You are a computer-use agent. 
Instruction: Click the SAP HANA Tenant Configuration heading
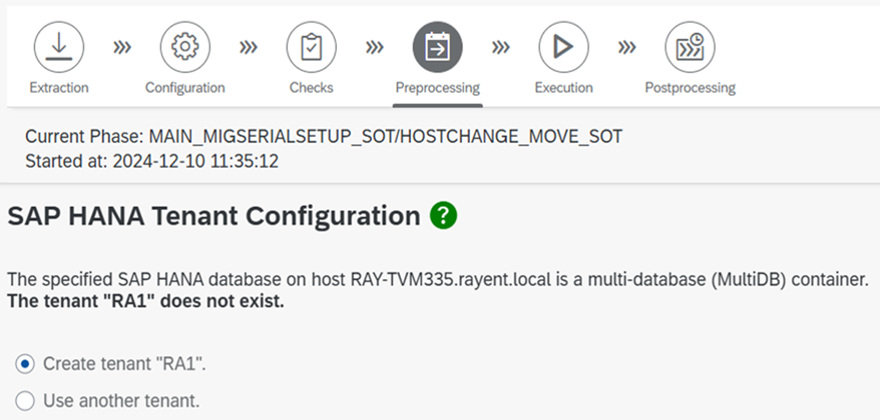[x=213, y=215]
